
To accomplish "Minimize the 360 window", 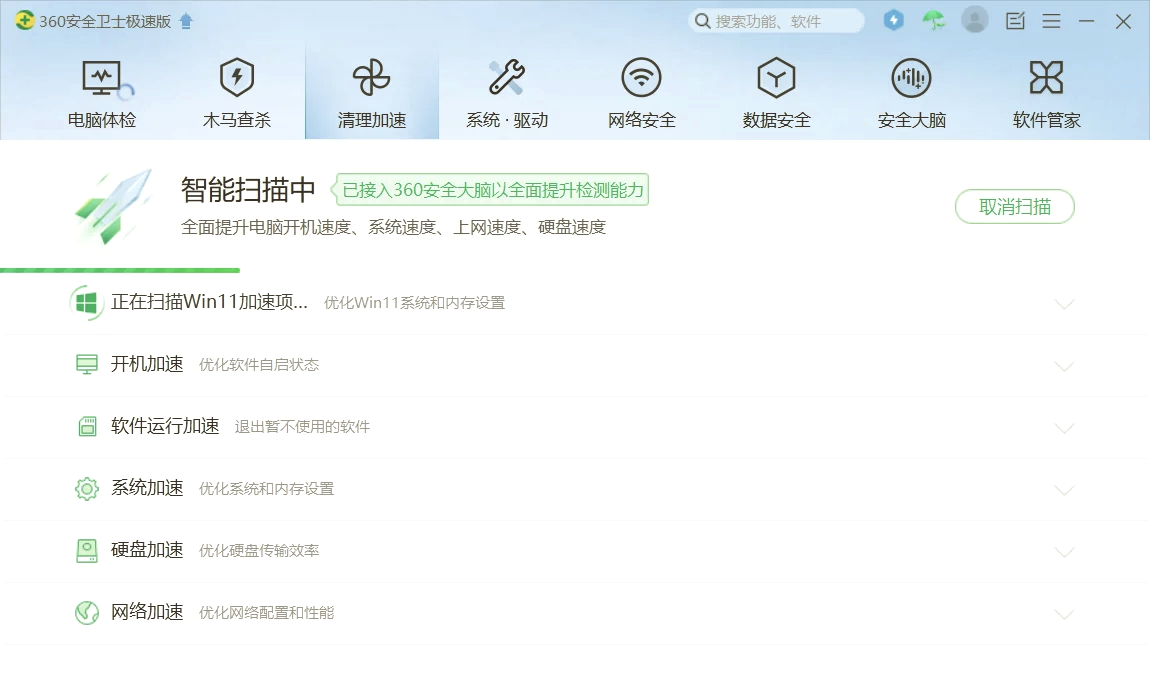I will tap(1087, 21).
